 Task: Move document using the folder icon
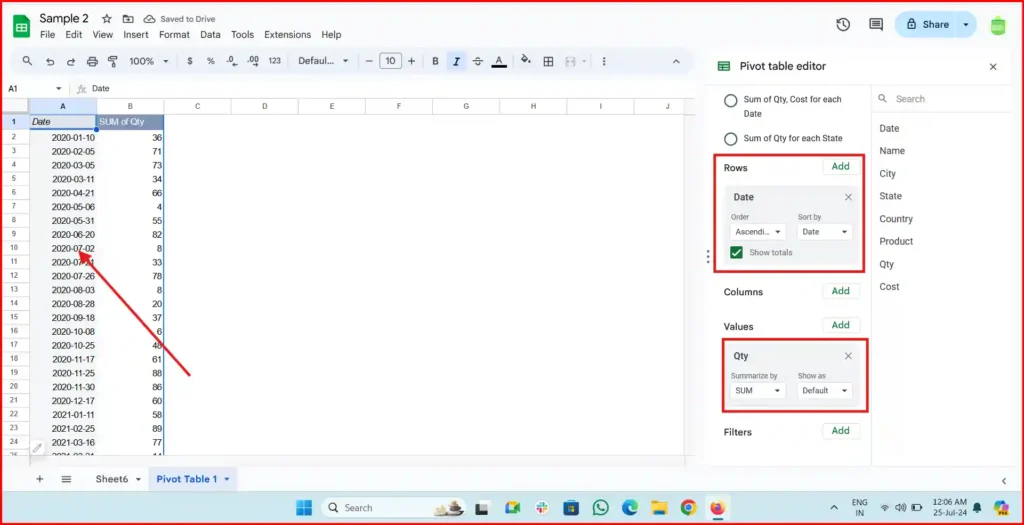point(127,19)
